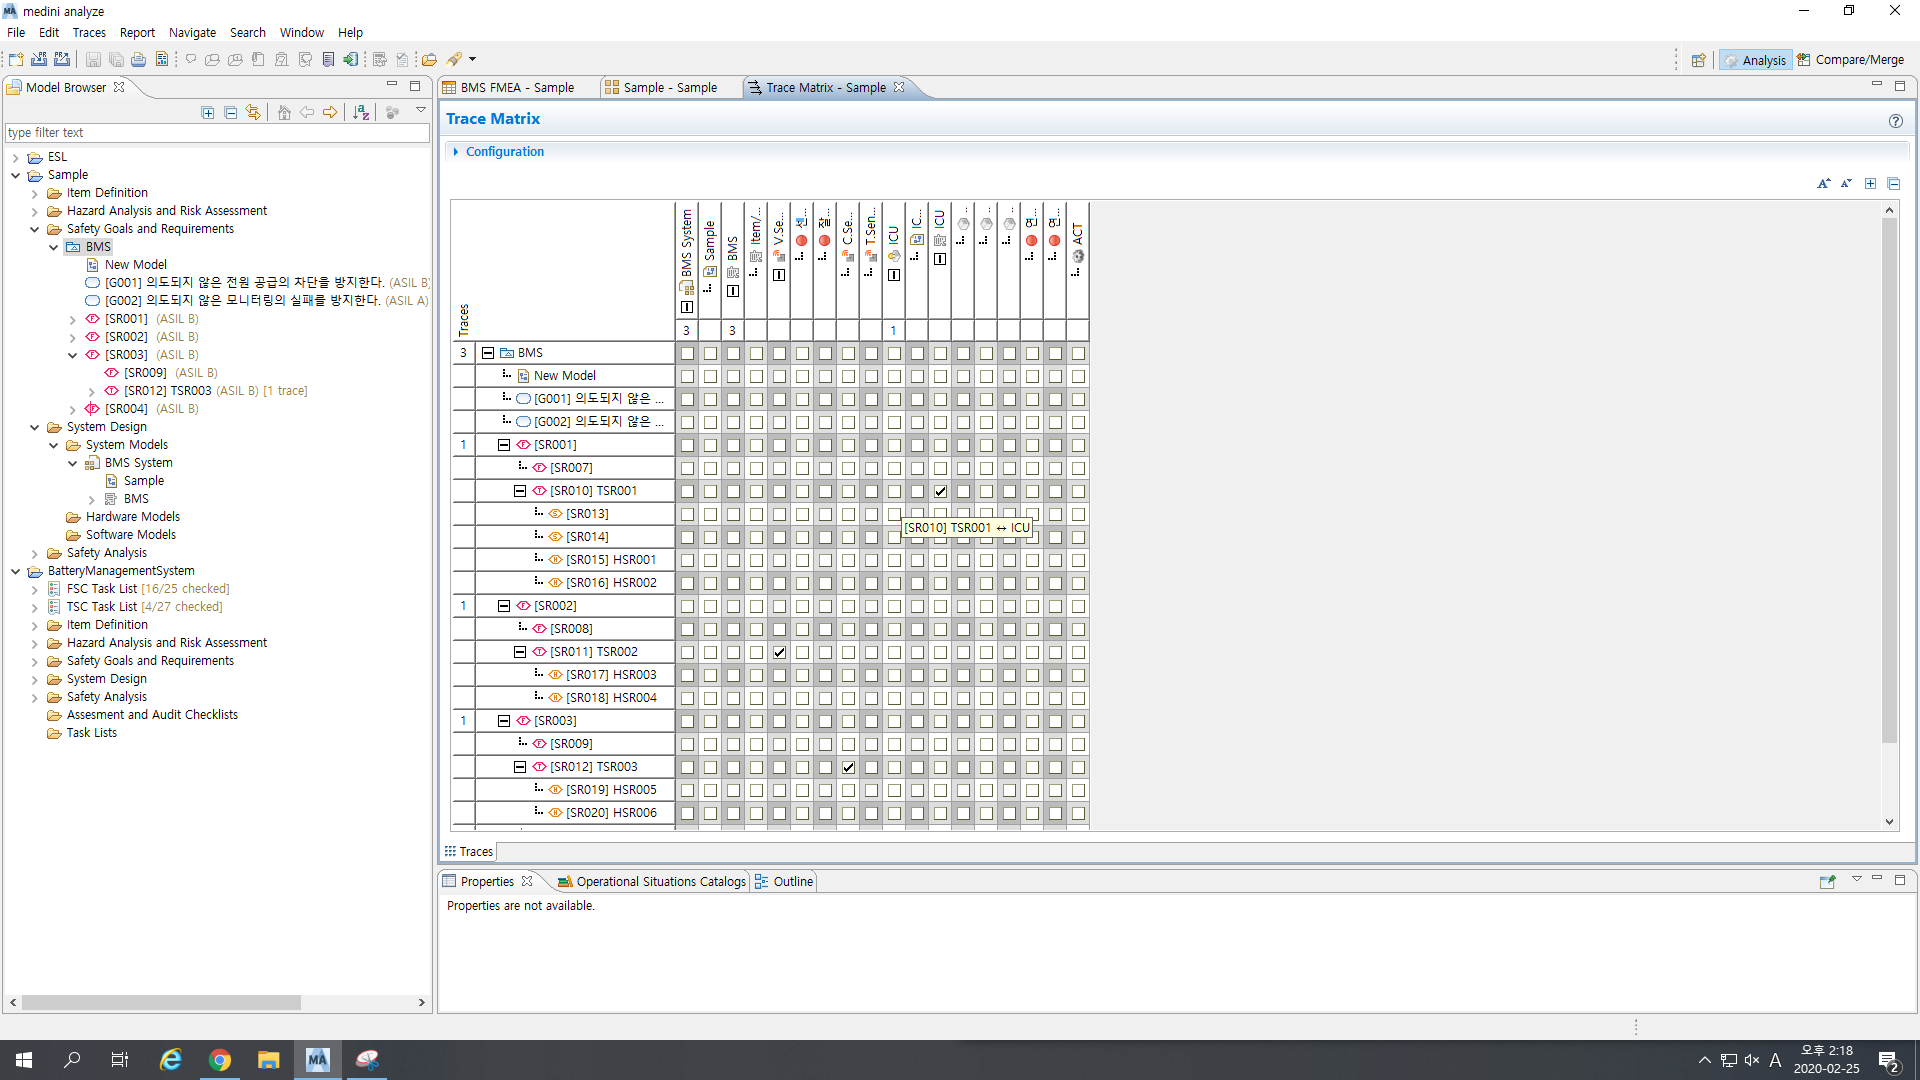Click the Trace Matrix help icon
1920x1080 pixels.
pos(1895,121)
